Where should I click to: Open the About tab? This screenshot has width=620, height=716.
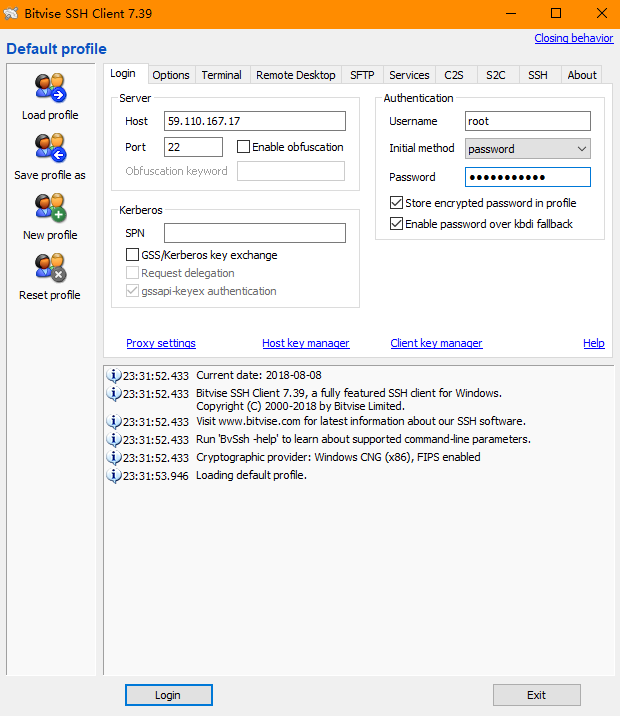tap(582, 75)
